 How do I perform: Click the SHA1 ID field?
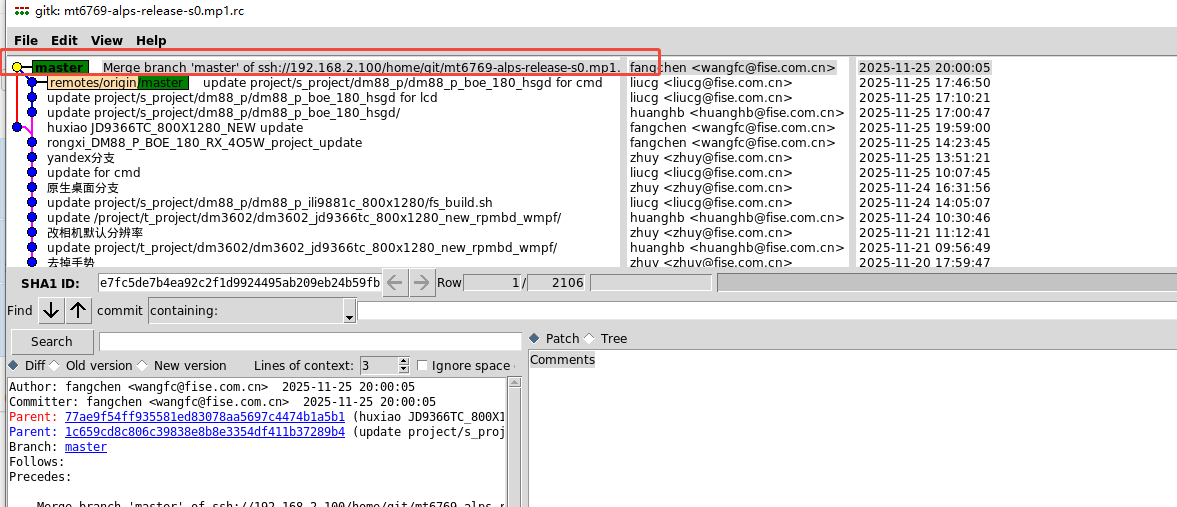click(x=239, y=282)
